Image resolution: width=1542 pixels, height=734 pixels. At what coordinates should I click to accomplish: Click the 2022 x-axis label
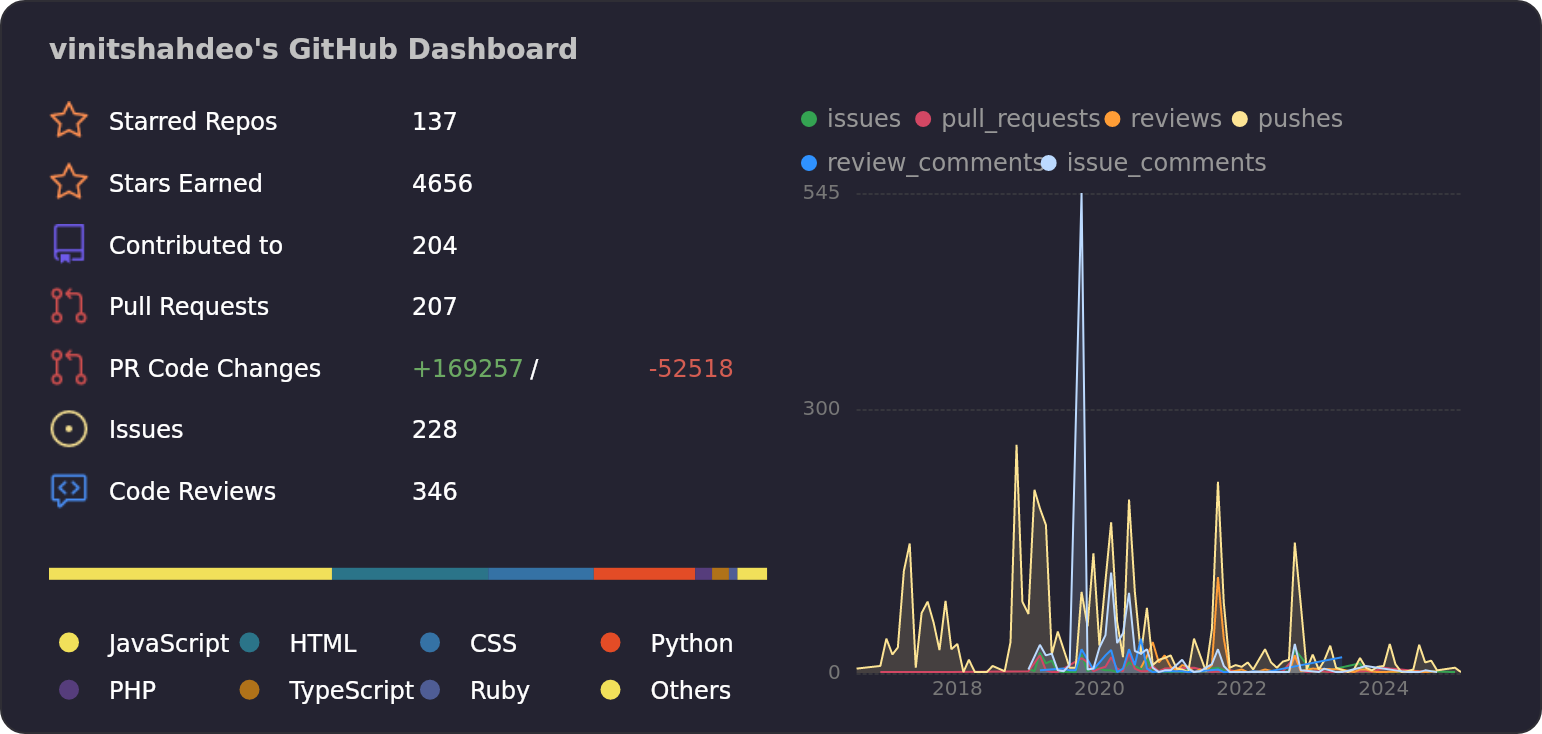(x=1241, y=688)
